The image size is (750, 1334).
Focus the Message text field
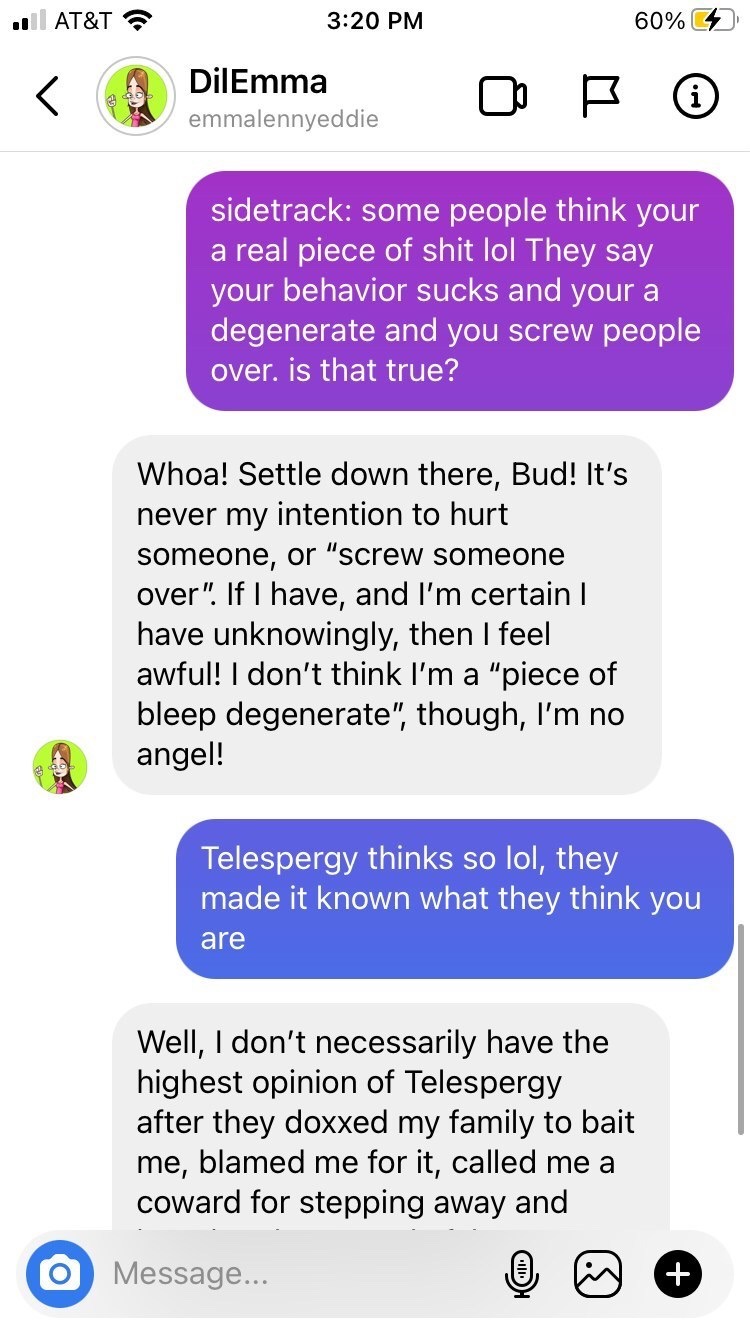coord(300,1273)
